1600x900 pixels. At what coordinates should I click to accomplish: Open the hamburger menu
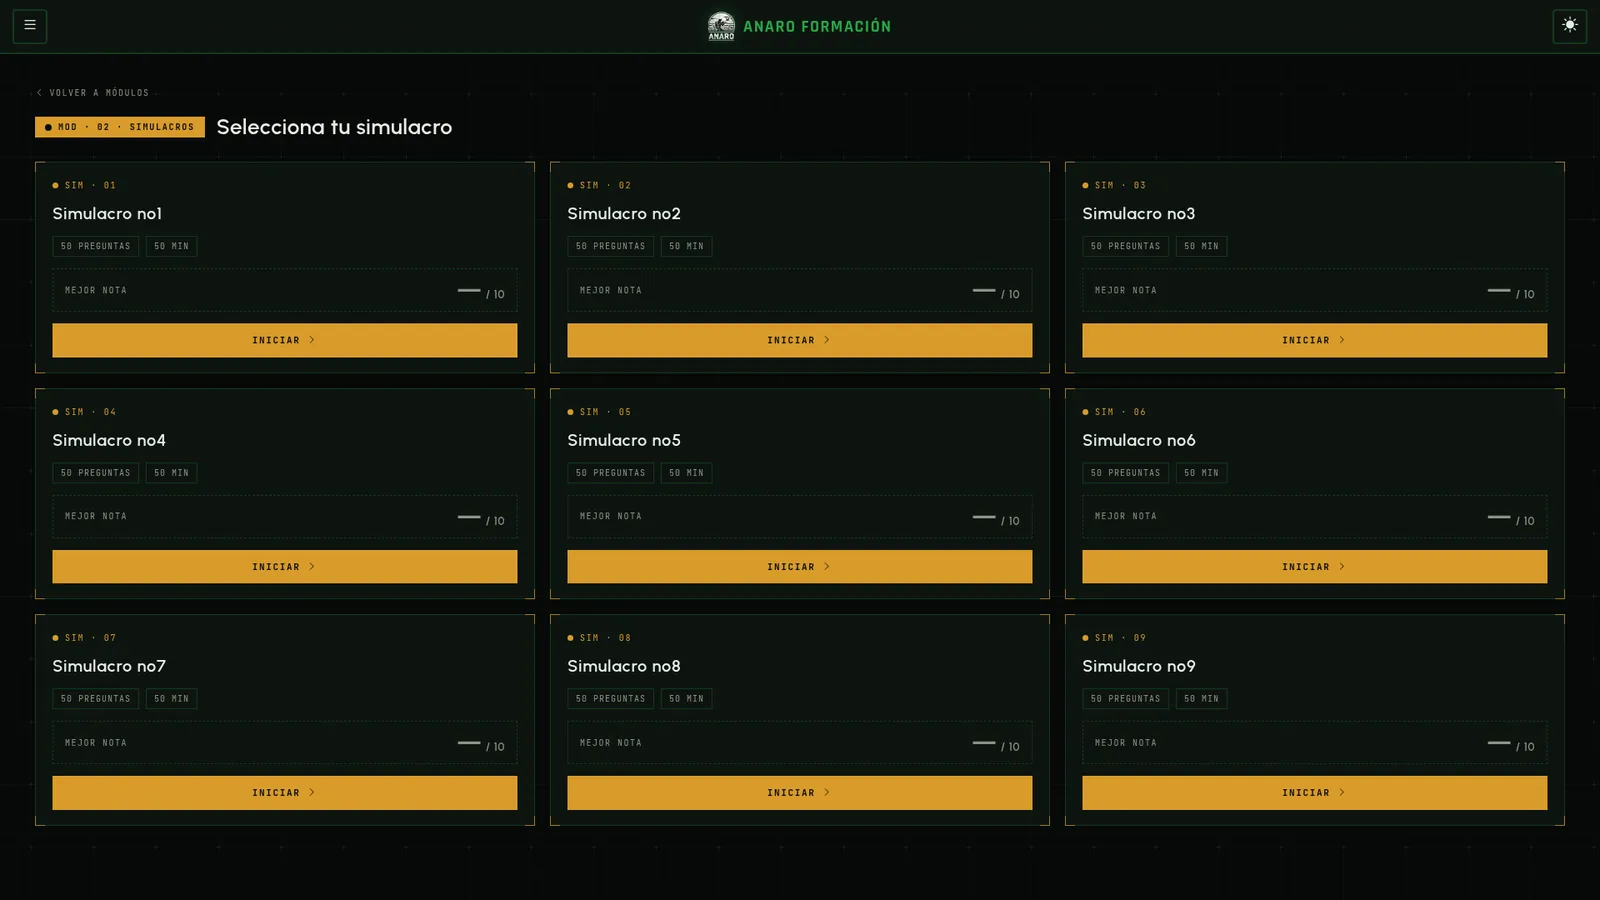tap(30, 25)
